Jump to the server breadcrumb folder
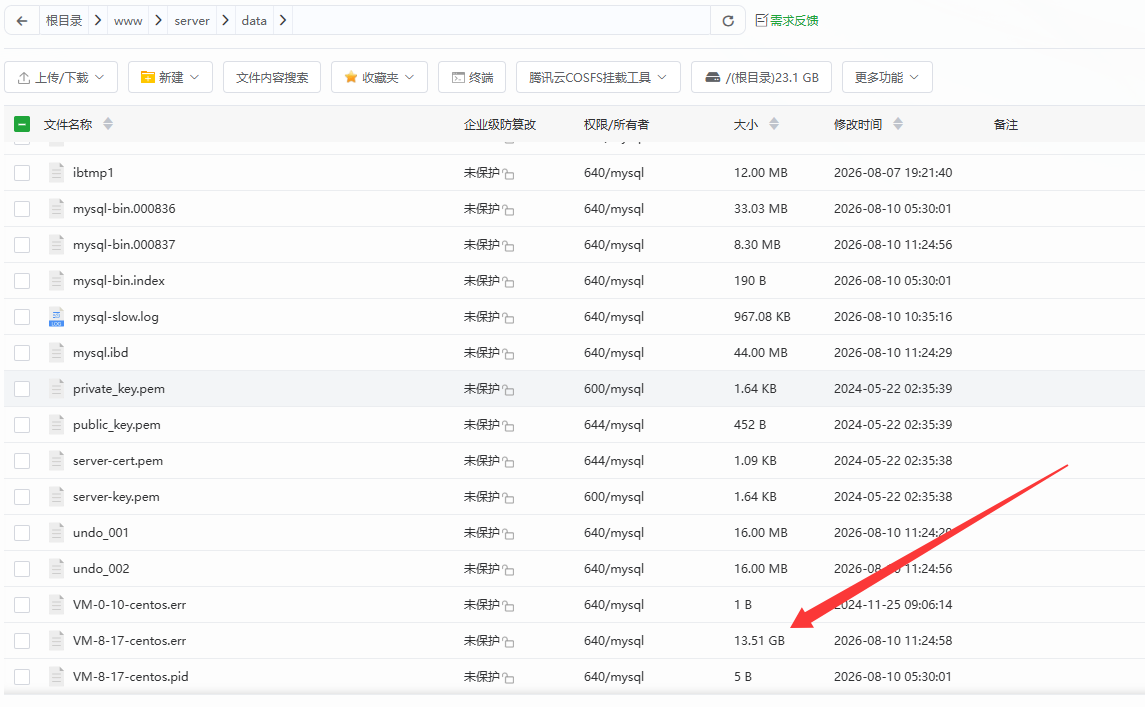Screen dimensions: 1145x707 click(x=192, y=21)
